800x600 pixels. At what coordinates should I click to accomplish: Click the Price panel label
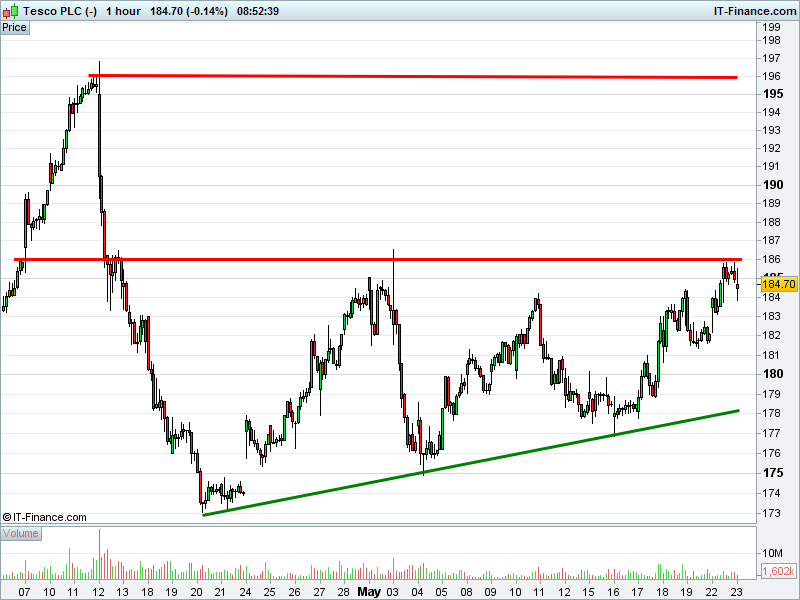(15, 28)
